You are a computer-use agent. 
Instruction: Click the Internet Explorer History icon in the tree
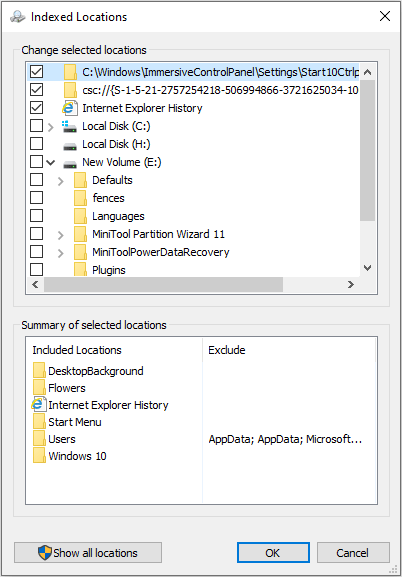point(70,108)
